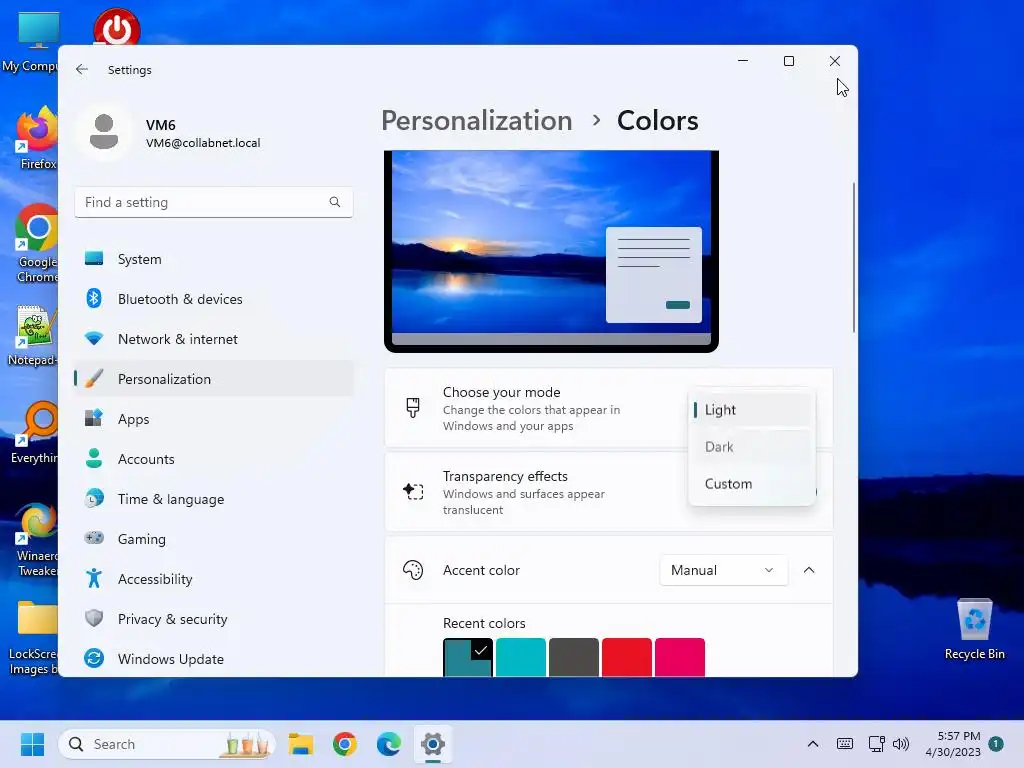Click the Transparency effects setting row
Image resolution: width=1024 pixels, height=768 pixels.
[609, 492]
